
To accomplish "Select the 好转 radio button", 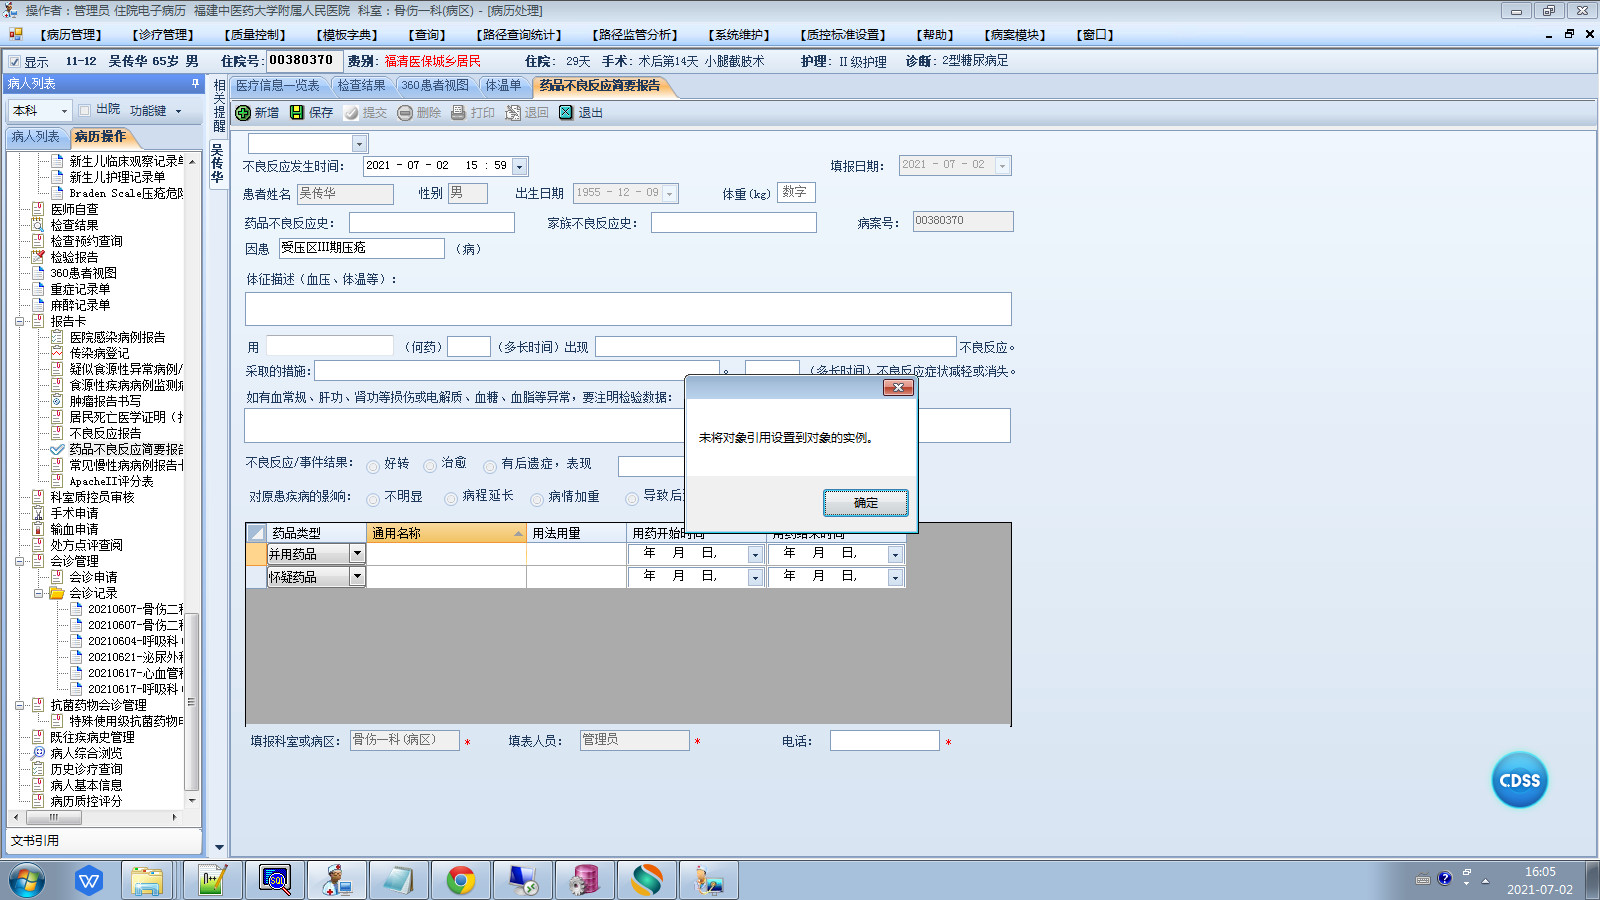I will [x=373, y=466].
